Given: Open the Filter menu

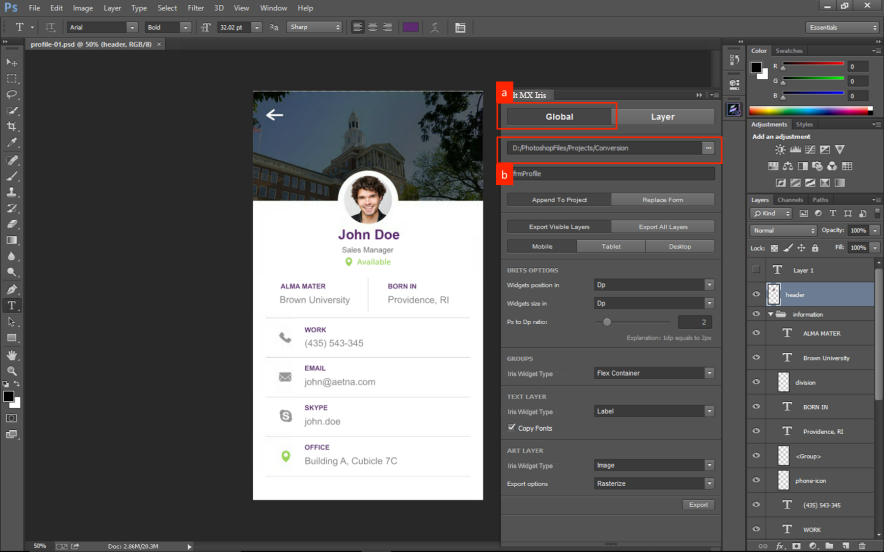Looking at the screenshot, I should pos(195,7).
